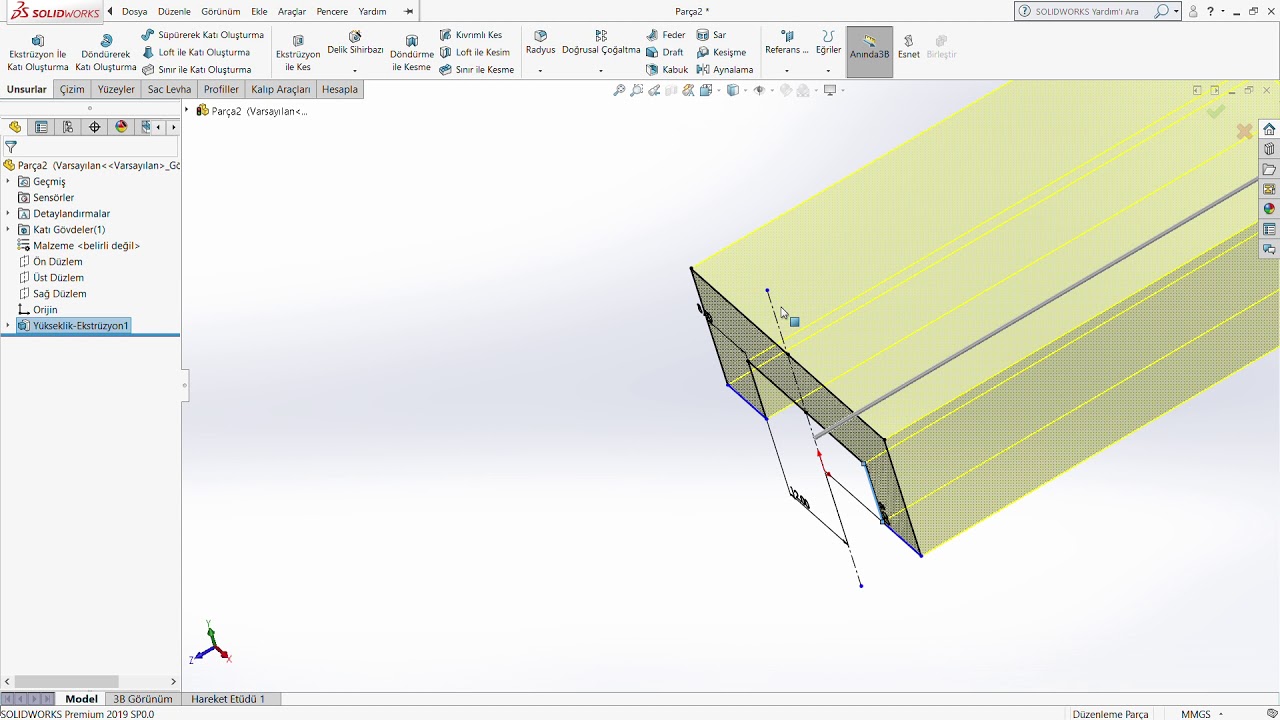Choose Kıvrımlı Kes tool
This screenshot has height=720, width=1280.
[x=471, y=35]
